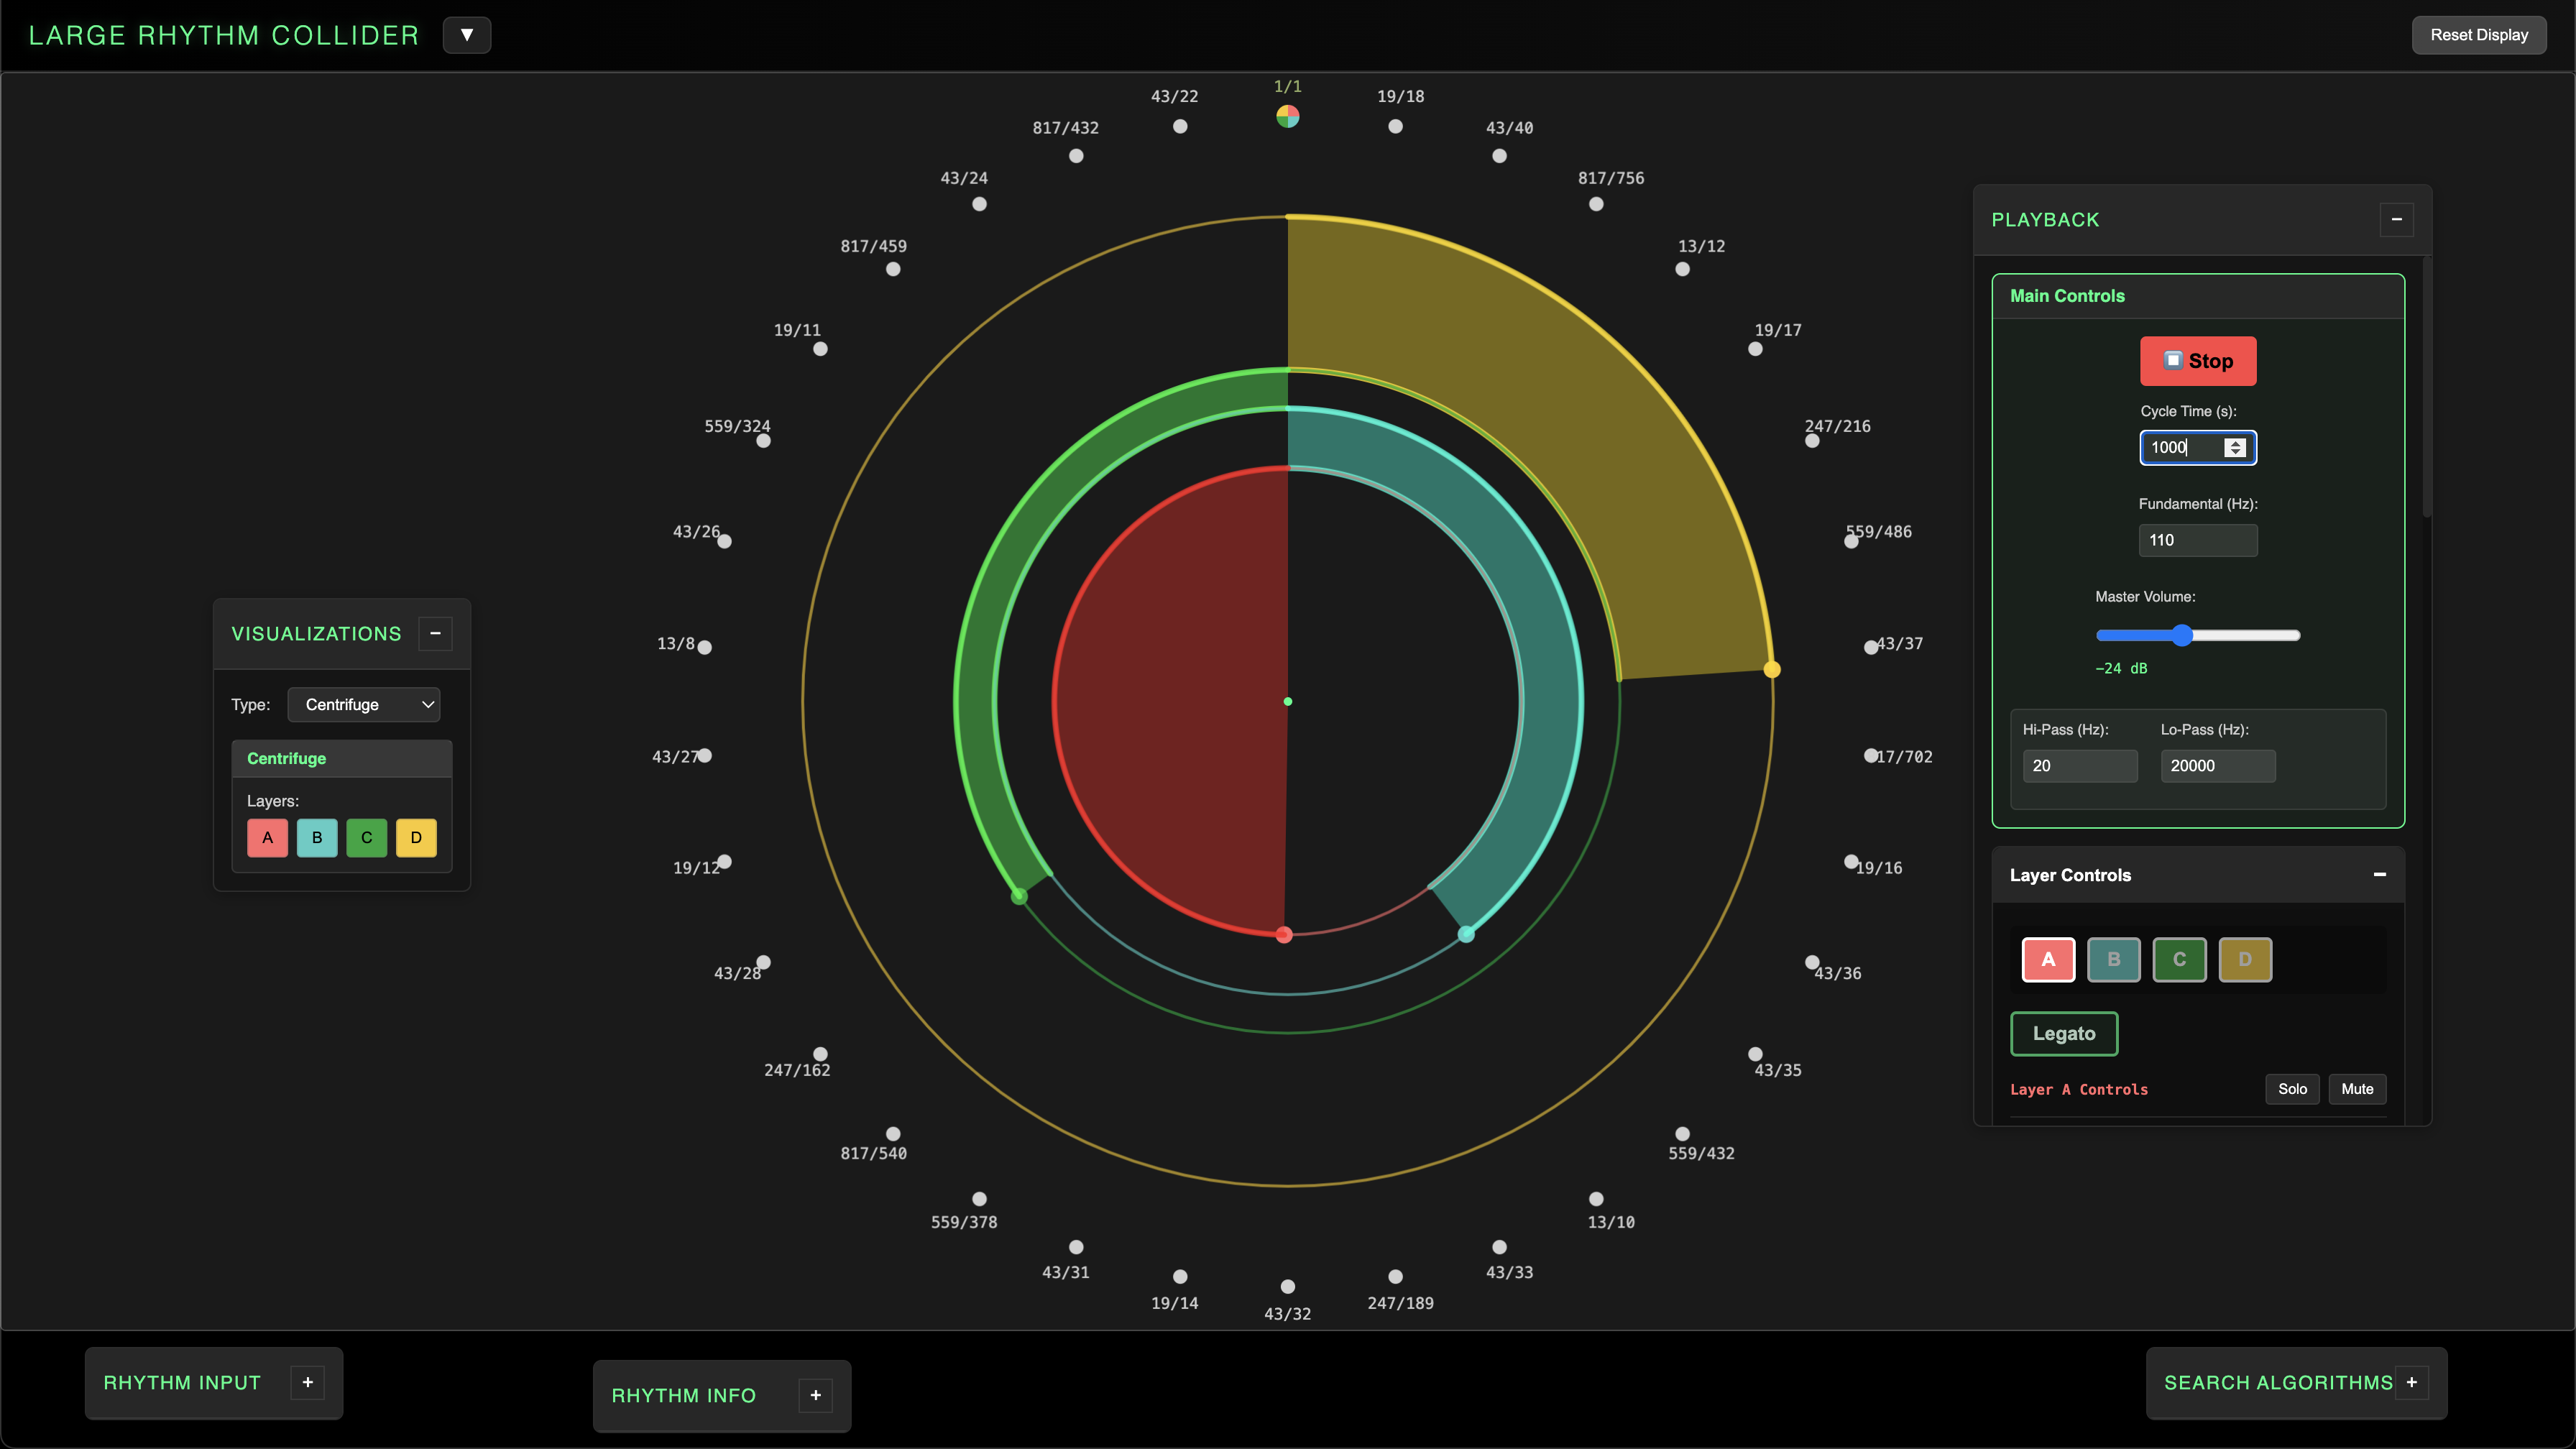Image resolution: width=2576 pixels, height=1449 pixels.
Task: Select layer A swatch in Visualizations panel
Action: point(266,838)
